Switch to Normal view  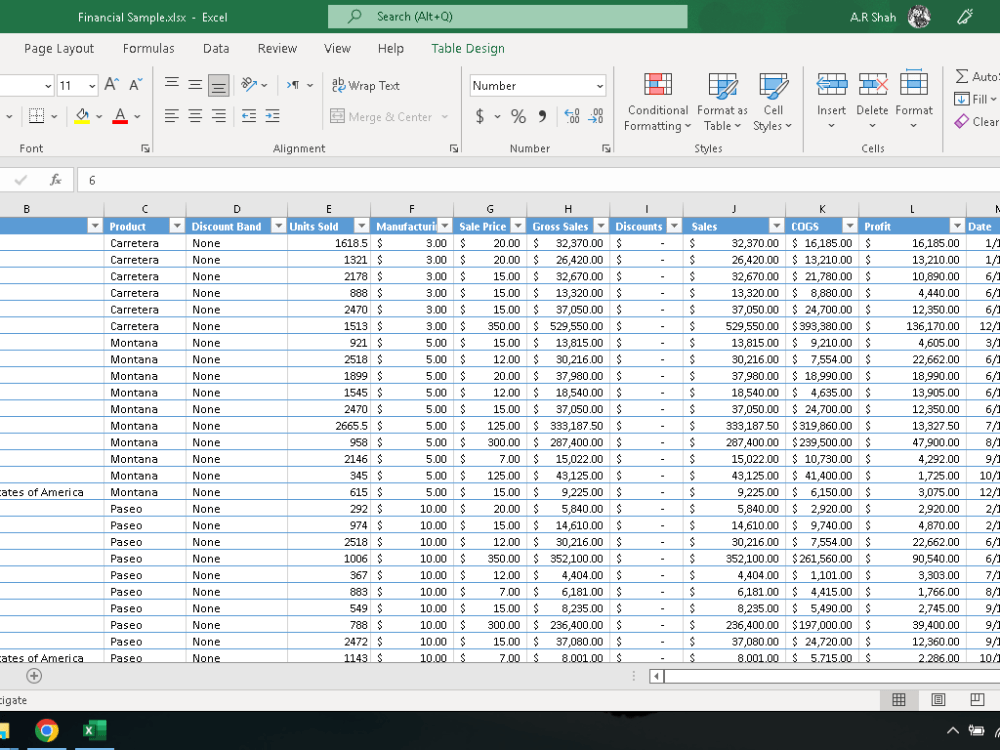click(x=899, y=700)
